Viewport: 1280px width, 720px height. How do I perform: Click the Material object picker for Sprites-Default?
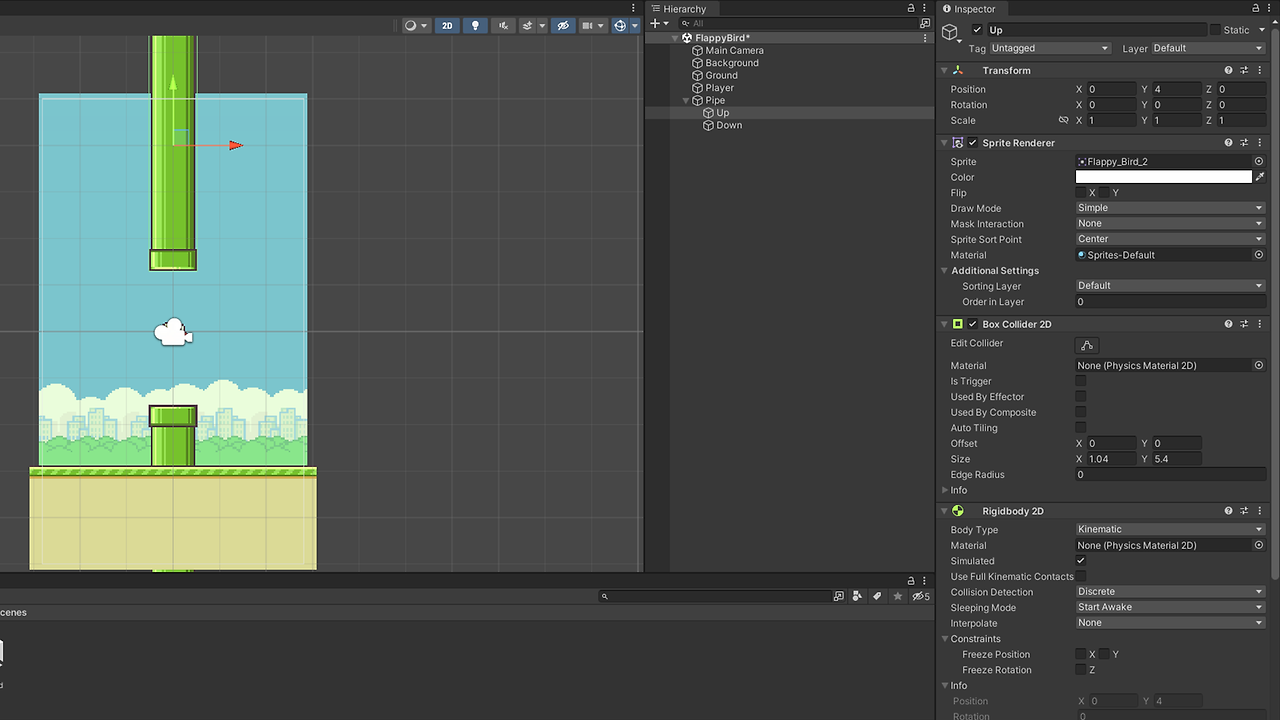coord(1259,255)
